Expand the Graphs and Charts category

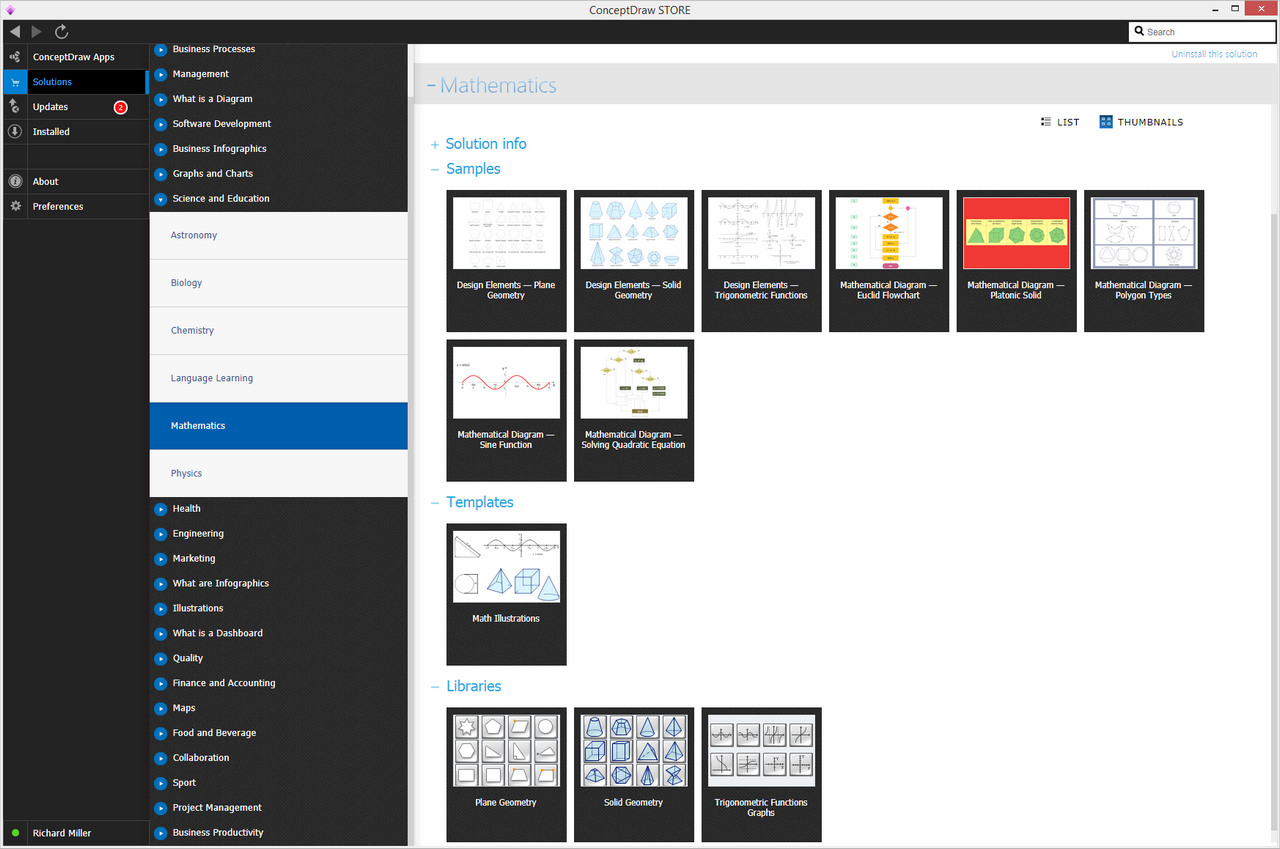(x=161, y=174)
